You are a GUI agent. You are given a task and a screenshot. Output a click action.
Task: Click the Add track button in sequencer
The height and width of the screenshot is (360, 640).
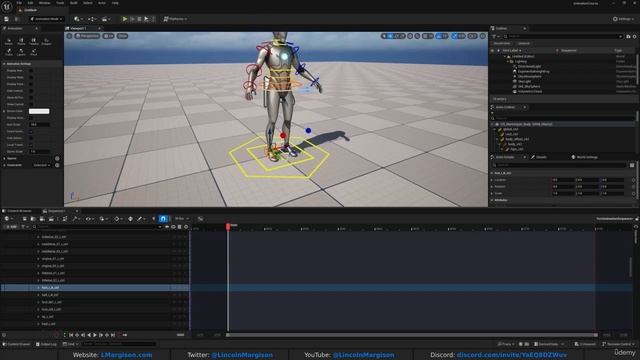click(x=11, y=227)
